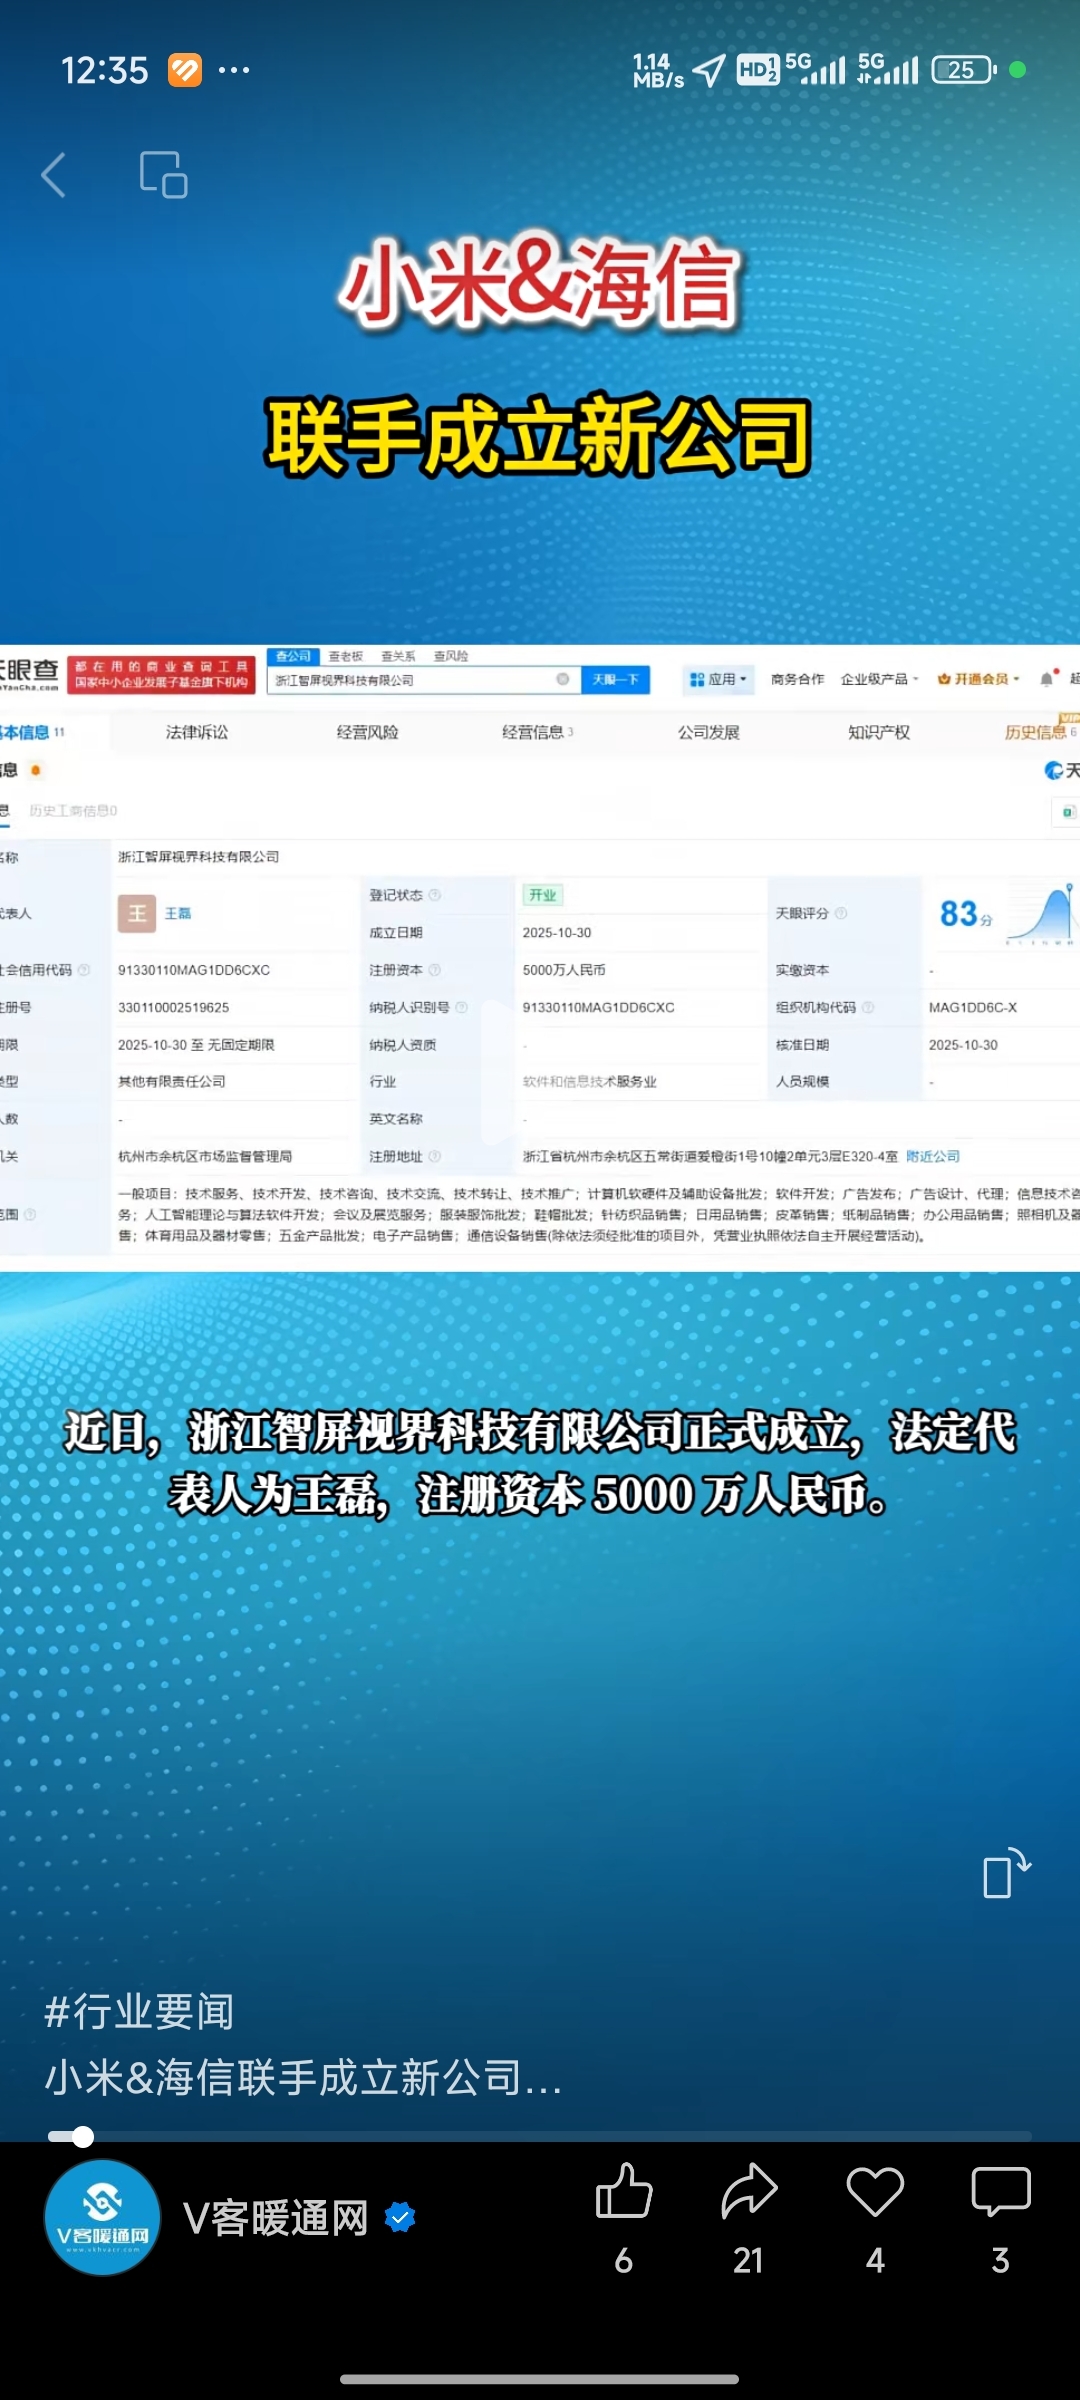Select the 查老板 search tab
Image resolution: width=1080 pixels, height=2400 pixels.
tap(346, 656)
